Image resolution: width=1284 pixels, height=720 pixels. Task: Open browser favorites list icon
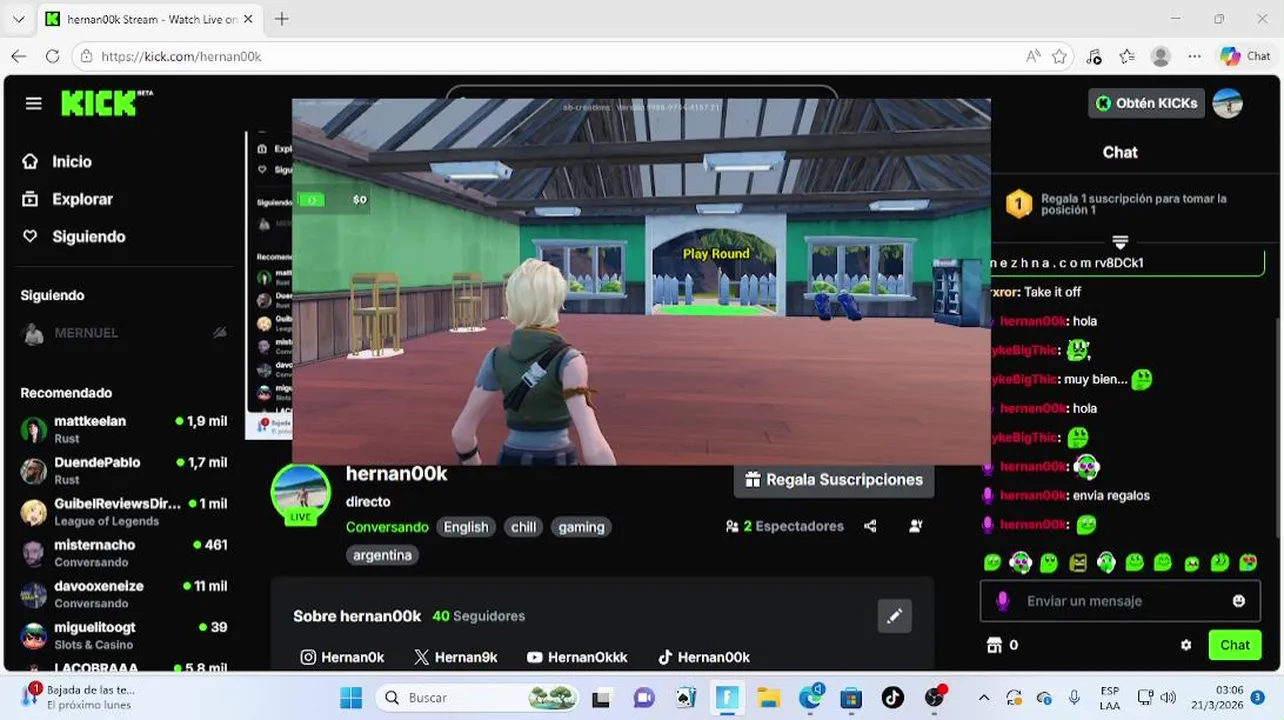[1127, 56]
